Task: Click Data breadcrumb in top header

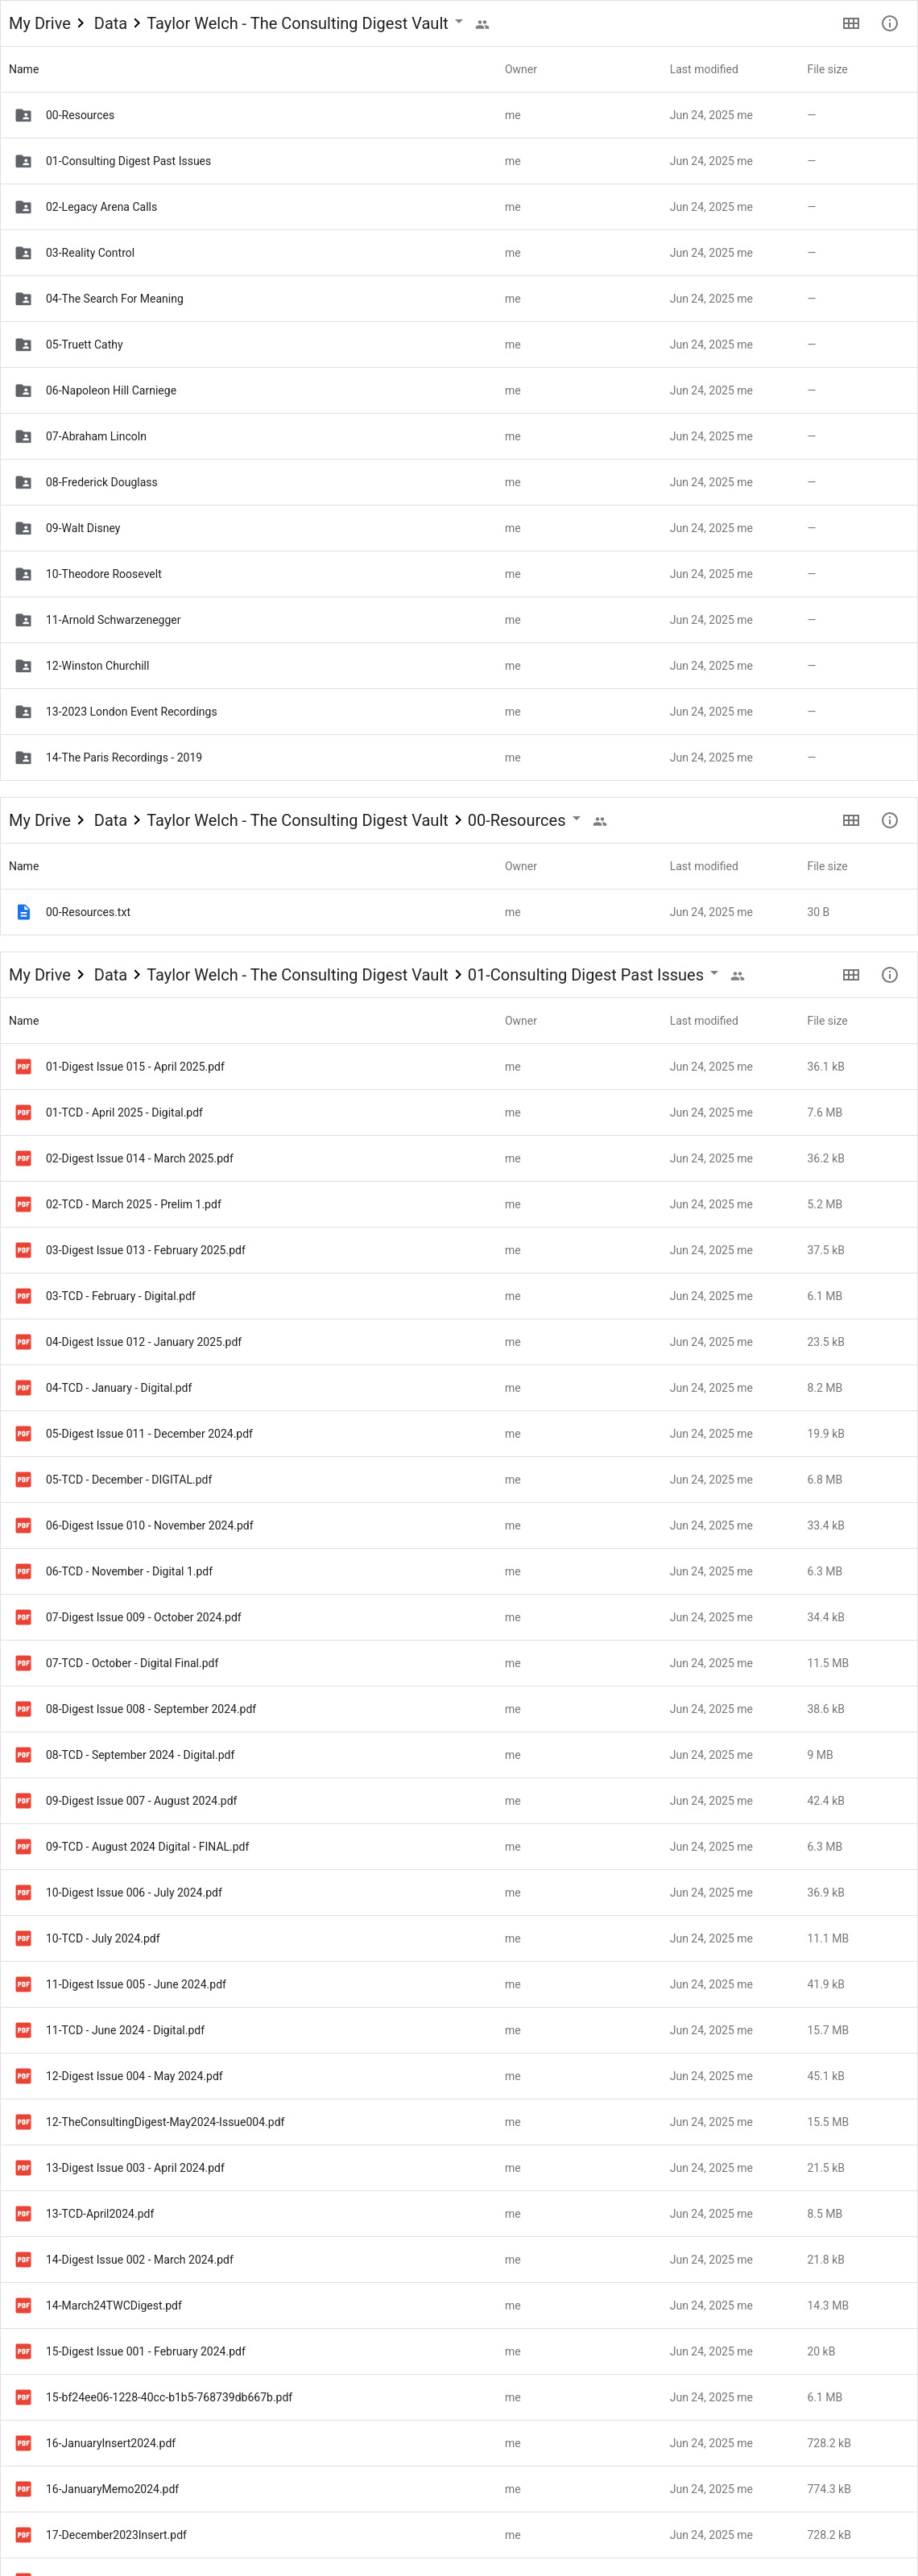Action: coord(110,23)
